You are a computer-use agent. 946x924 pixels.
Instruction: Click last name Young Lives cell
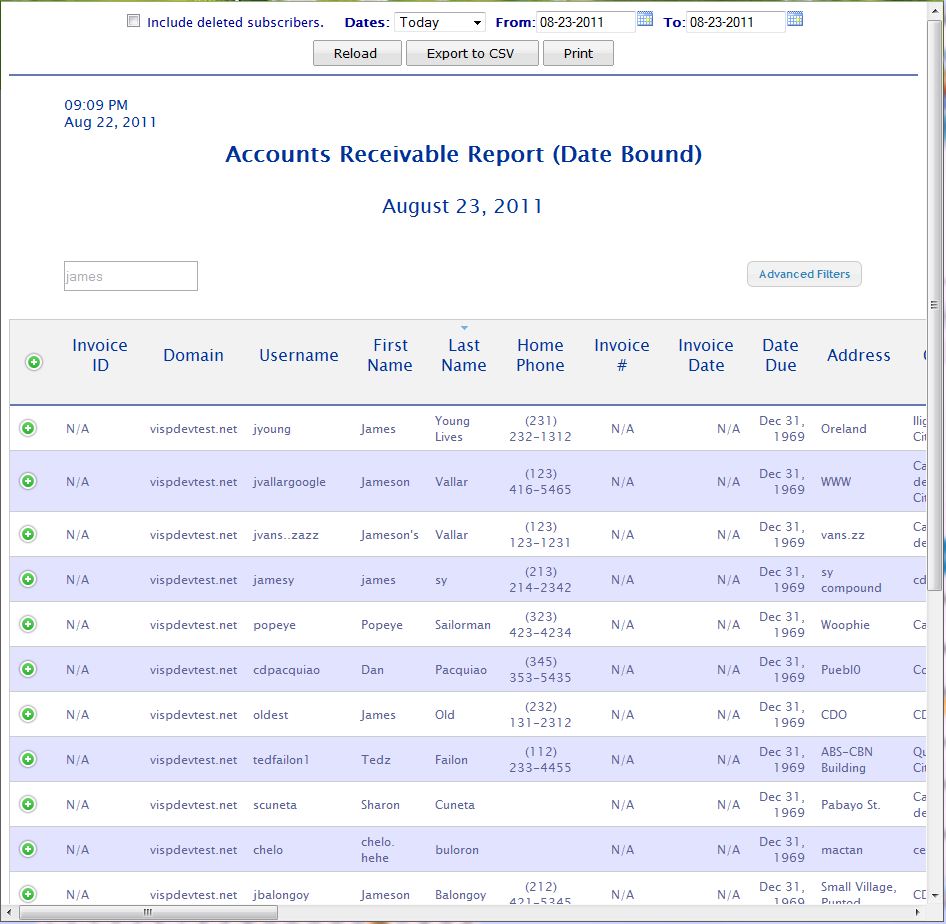[x=452, y=428]
